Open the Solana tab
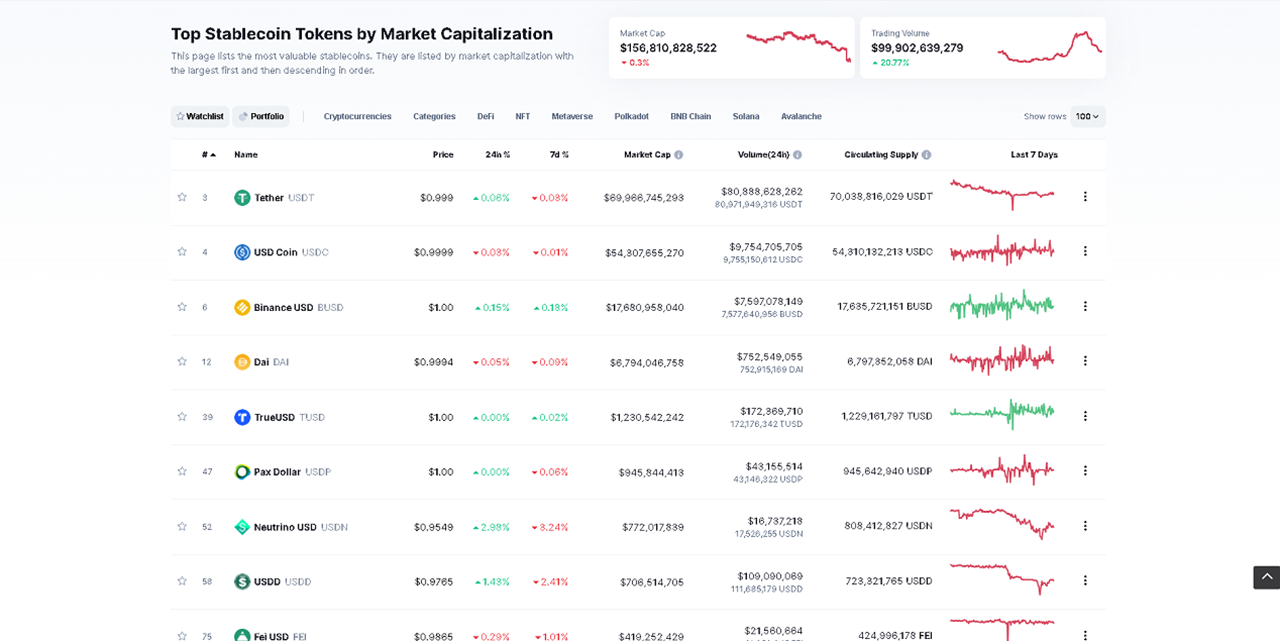1280x641 pixels. tap(746, 117)
